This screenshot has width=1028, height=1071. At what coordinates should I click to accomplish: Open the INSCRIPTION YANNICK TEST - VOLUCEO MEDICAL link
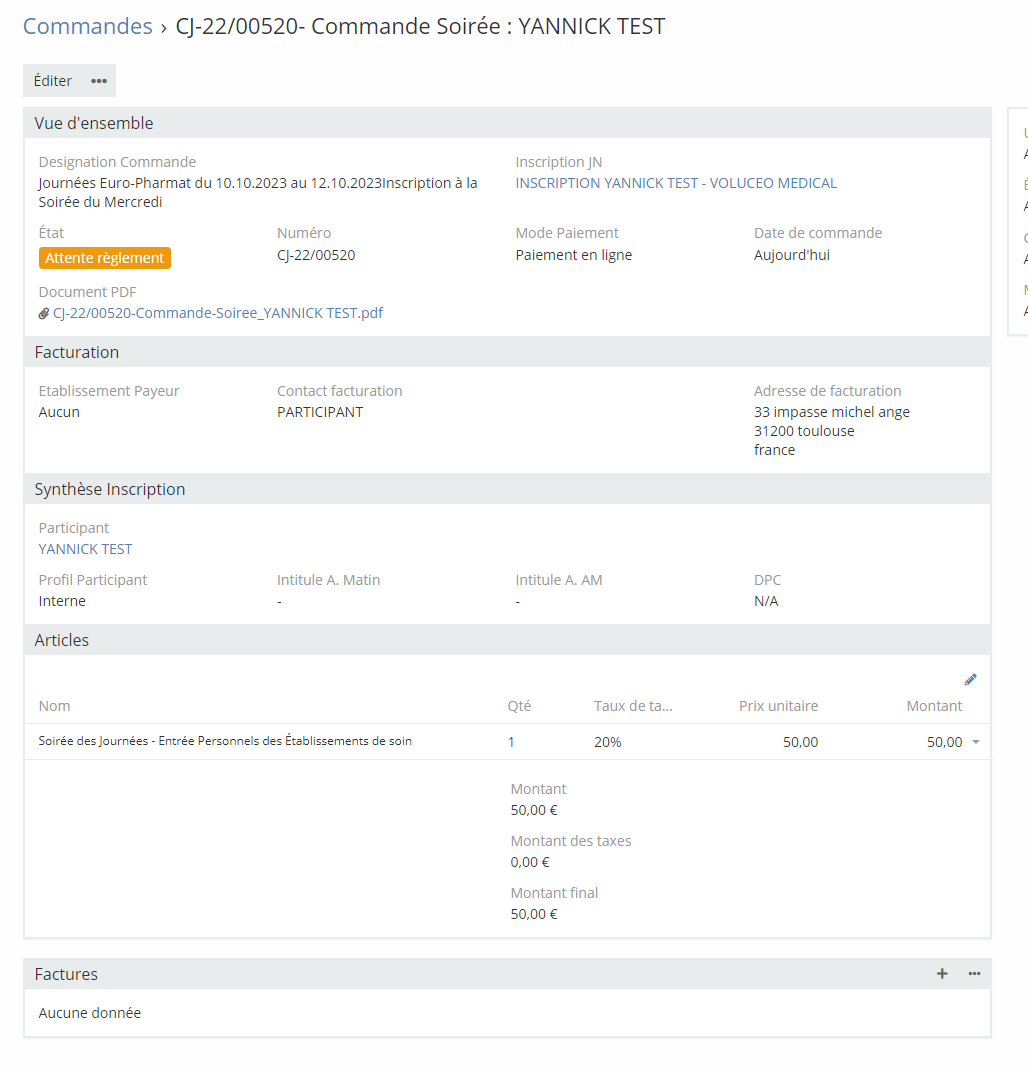676,183
